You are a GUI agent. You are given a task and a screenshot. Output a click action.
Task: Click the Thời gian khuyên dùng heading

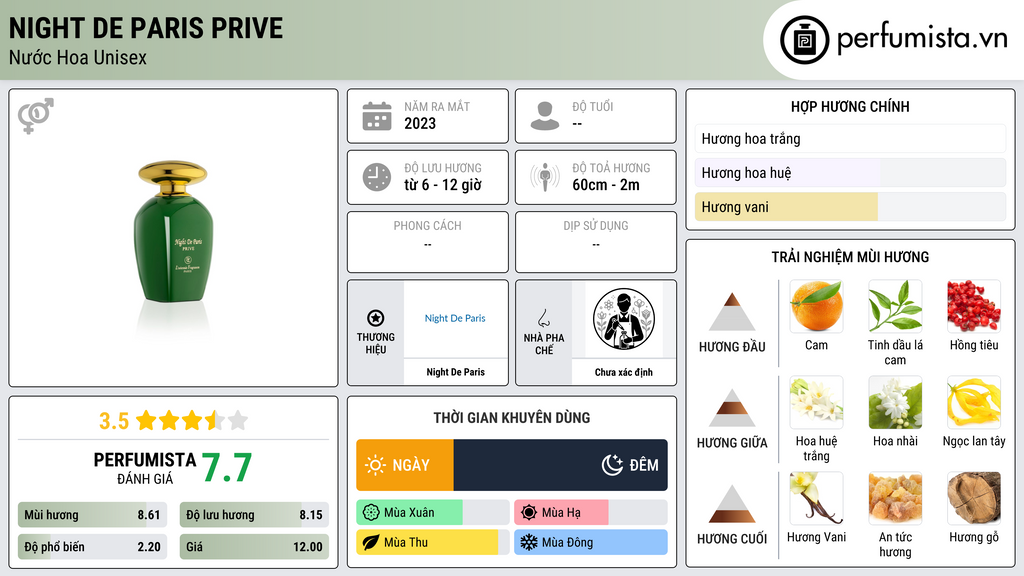click(x=512, y=418)
